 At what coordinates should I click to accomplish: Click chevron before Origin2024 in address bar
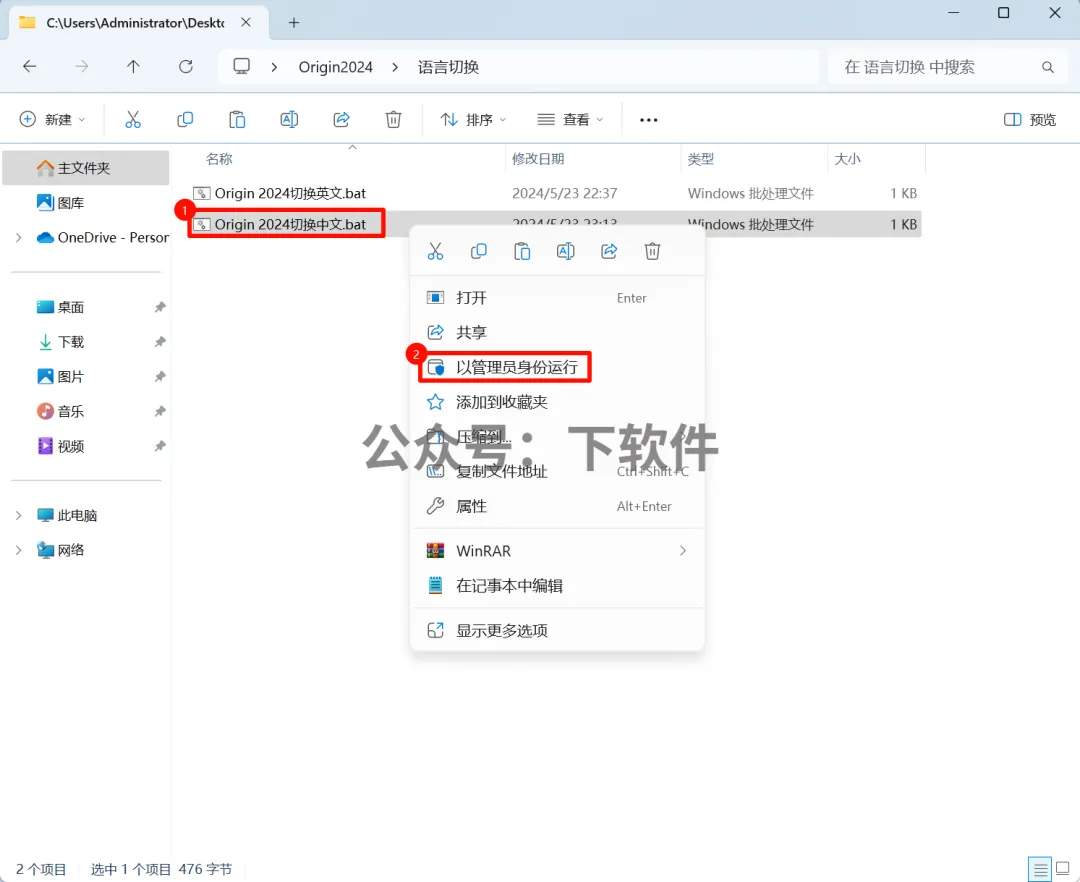point(274,67)
